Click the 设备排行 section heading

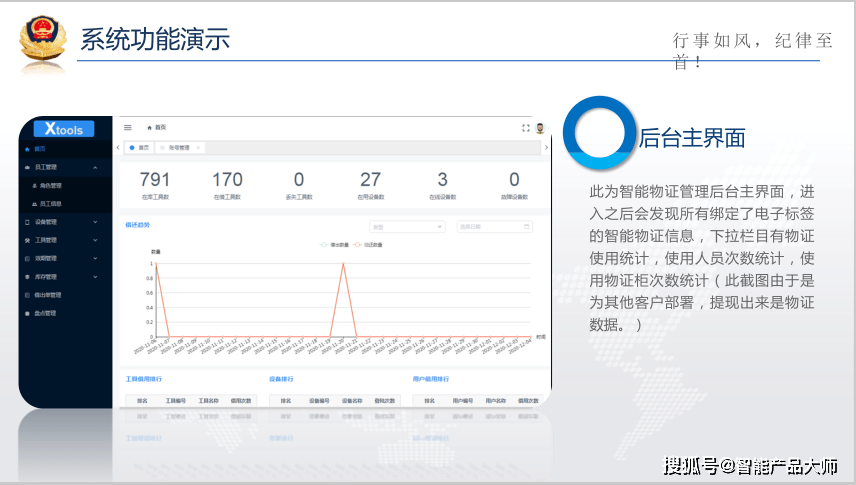tap(281, 379)
